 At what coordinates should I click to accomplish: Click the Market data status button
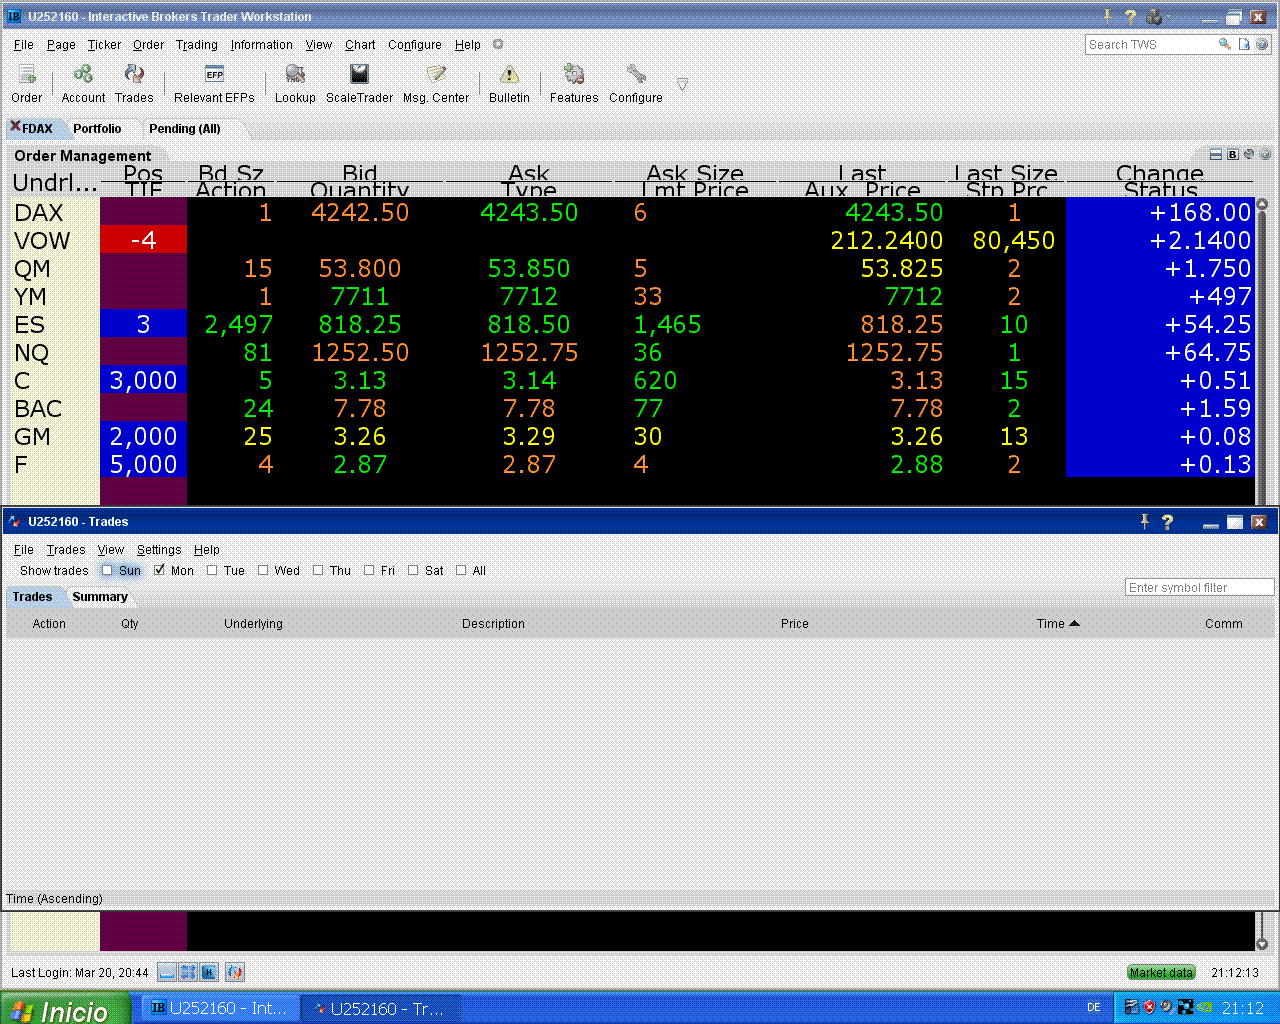(x=1161, y=972)
